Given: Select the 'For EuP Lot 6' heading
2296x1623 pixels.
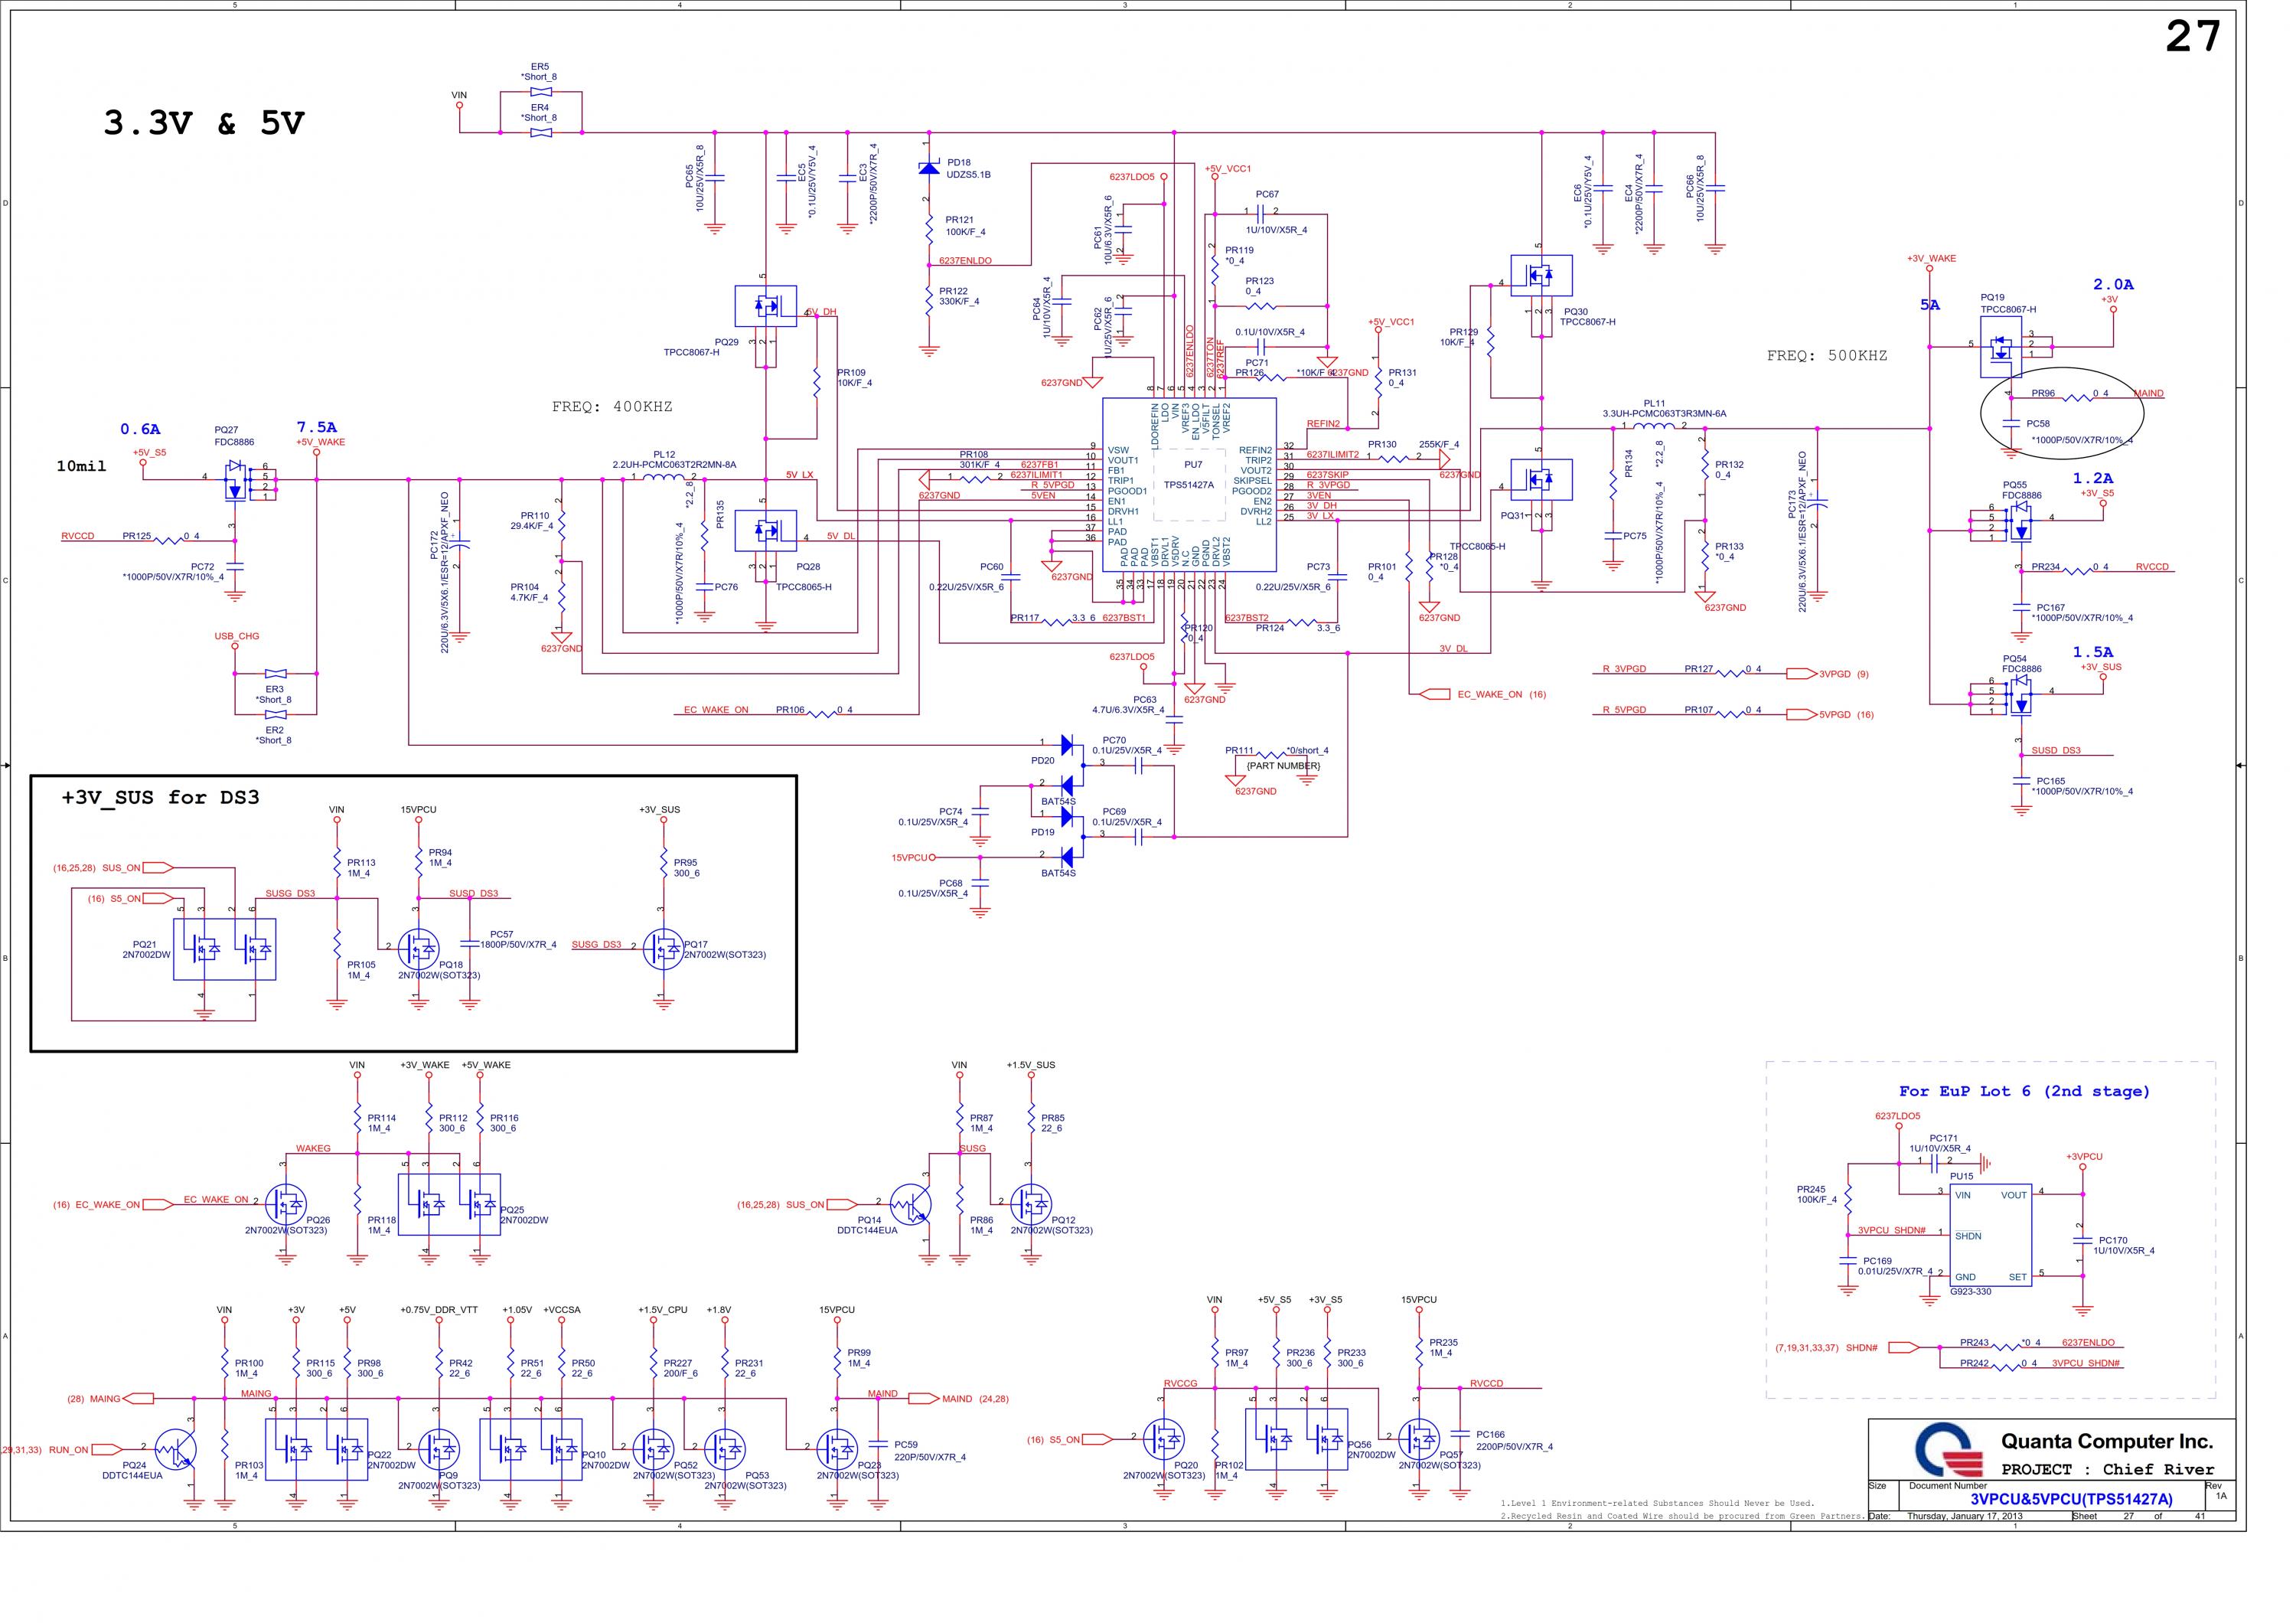Looking at the screenshot, I should [2024, 1091].
